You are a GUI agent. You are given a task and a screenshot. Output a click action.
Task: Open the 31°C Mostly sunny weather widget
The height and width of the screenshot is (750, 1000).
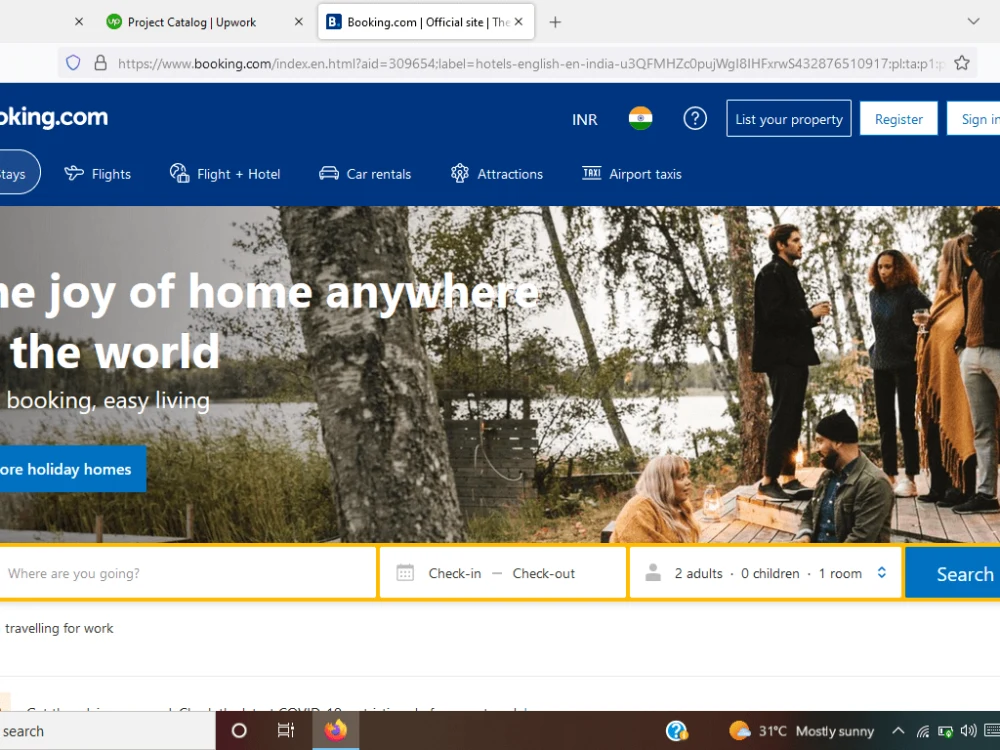(x=802, y=731)
